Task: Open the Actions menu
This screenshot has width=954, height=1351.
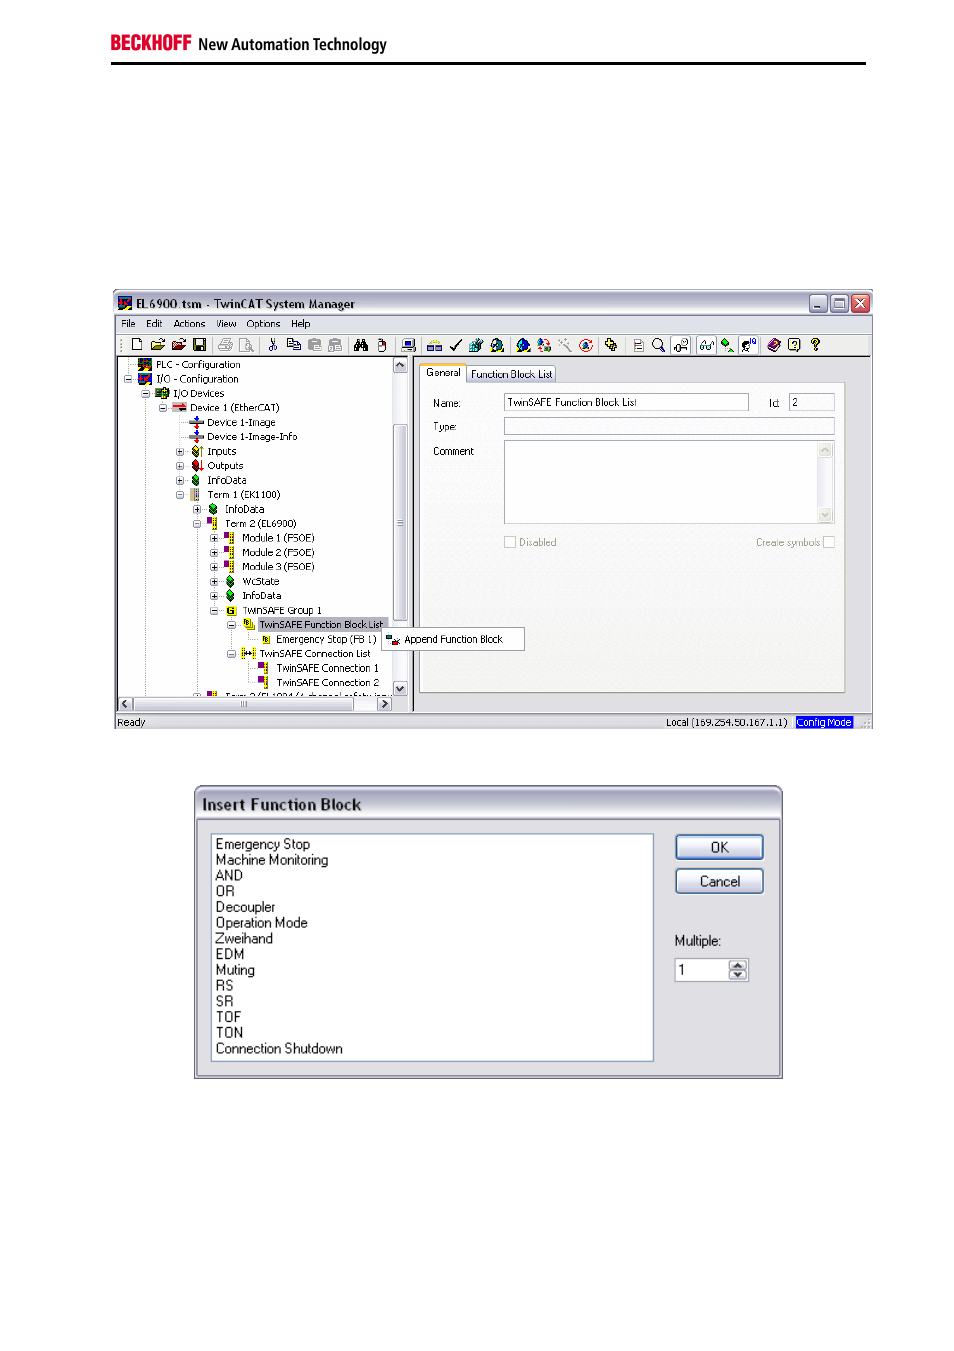Action: click(x=189, y=324)
